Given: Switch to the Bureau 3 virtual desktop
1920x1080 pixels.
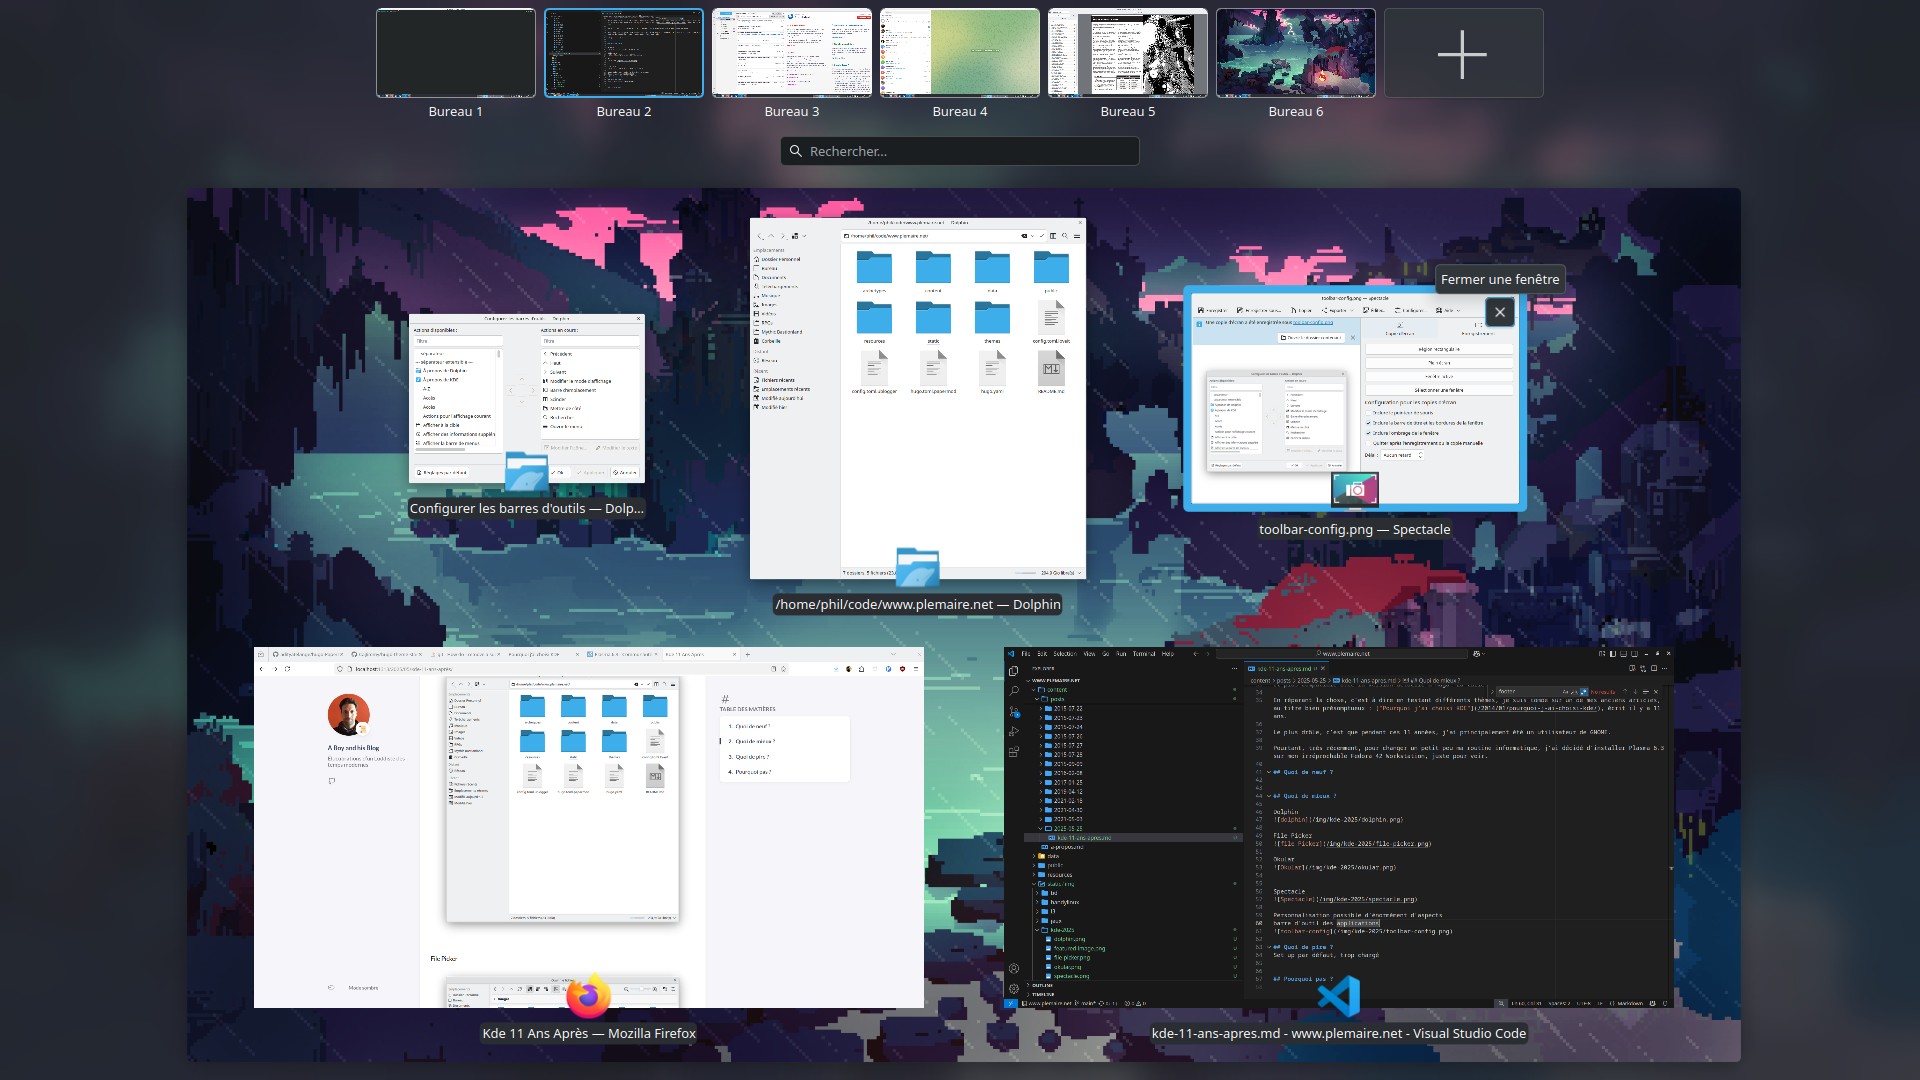Looking at the screenshot, I should 792,53.
